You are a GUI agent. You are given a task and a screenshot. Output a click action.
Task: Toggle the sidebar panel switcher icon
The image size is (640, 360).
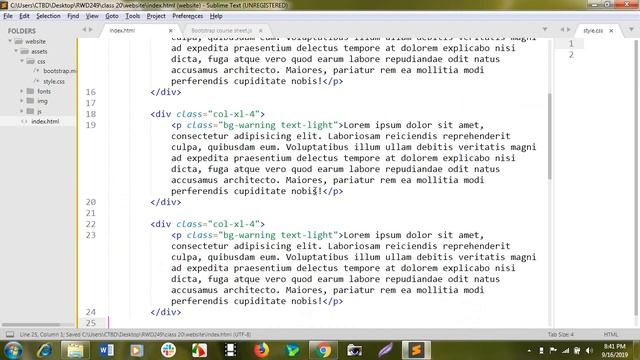10,334
